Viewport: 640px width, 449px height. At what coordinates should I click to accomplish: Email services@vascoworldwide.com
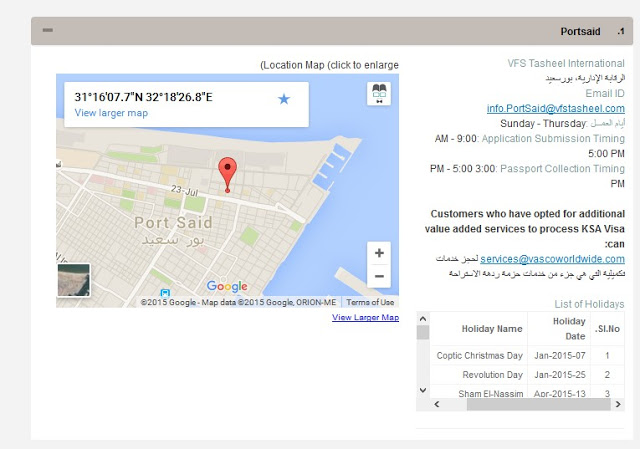[x=552, y=259]
